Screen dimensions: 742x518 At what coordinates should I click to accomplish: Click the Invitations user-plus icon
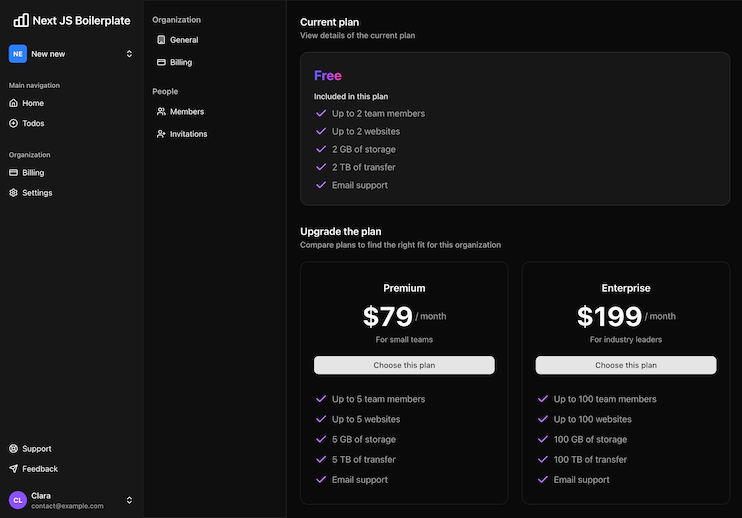tap(161, 134)
